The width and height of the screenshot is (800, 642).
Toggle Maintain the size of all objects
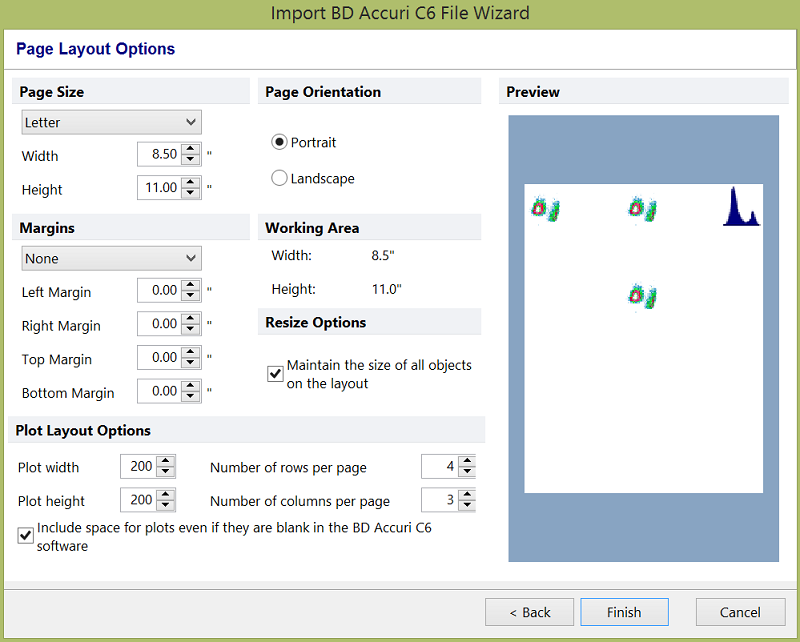click(x=276, y=374)
